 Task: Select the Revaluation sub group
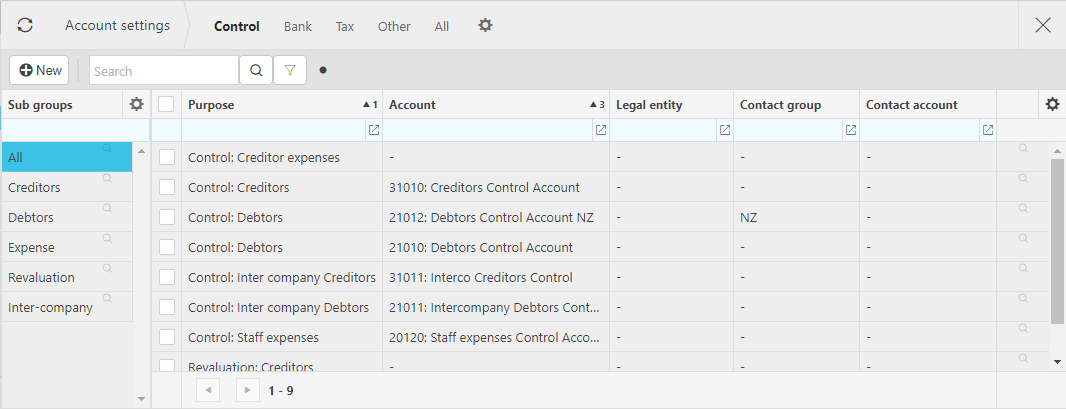[67, 277]
